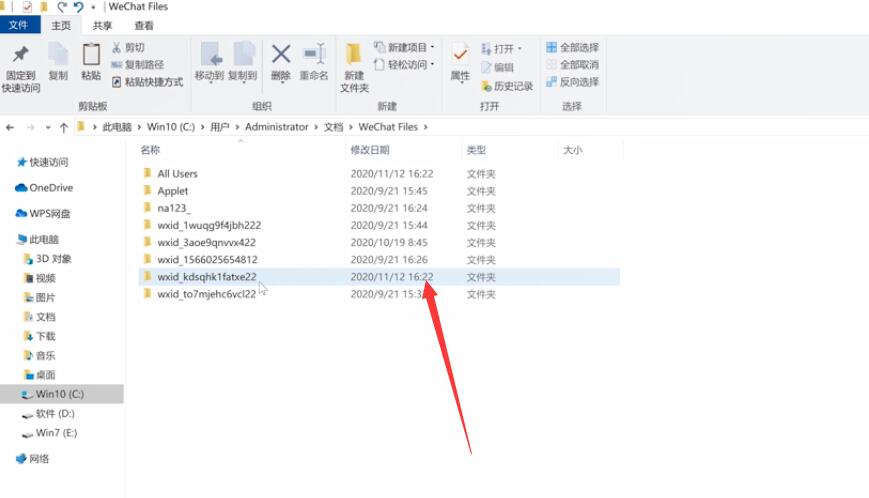Viewport: 869px width, 498px height.
Task: Open Music (音乐) in sidebar
Action: coord(39,356)
